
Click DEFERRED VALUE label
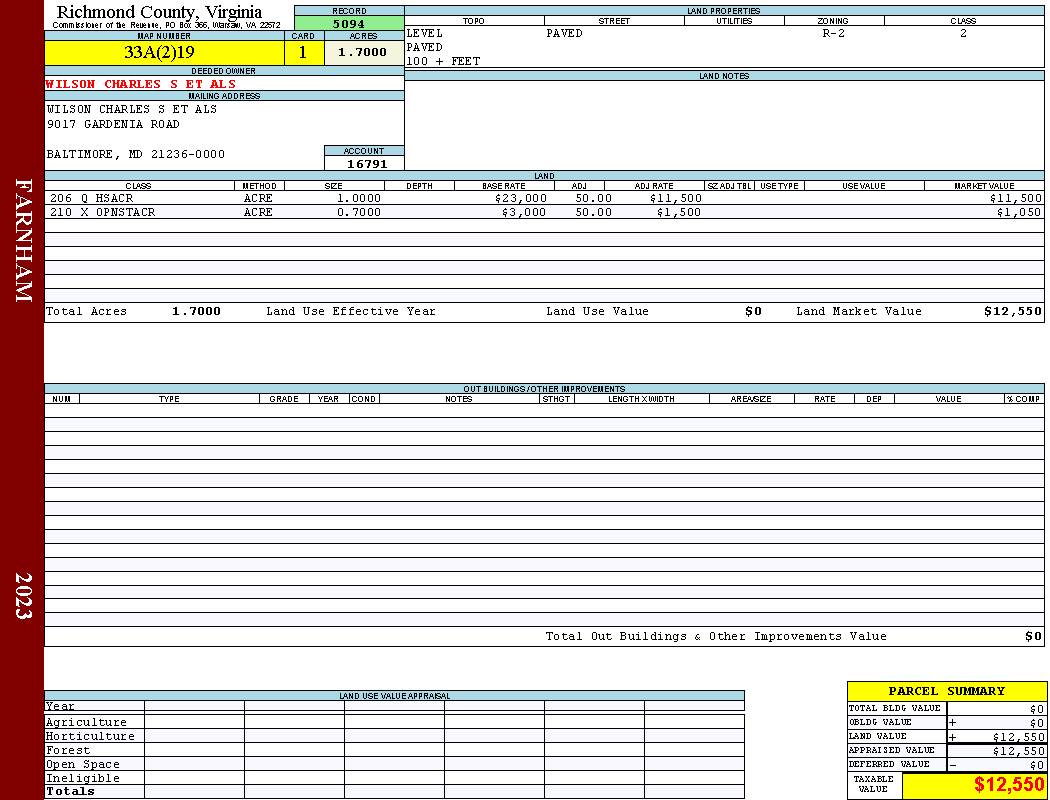889,765
